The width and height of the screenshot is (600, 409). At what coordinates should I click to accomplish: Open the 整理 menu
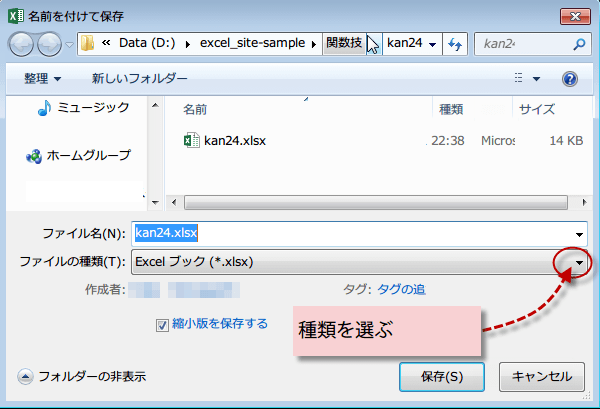[42, 78]
